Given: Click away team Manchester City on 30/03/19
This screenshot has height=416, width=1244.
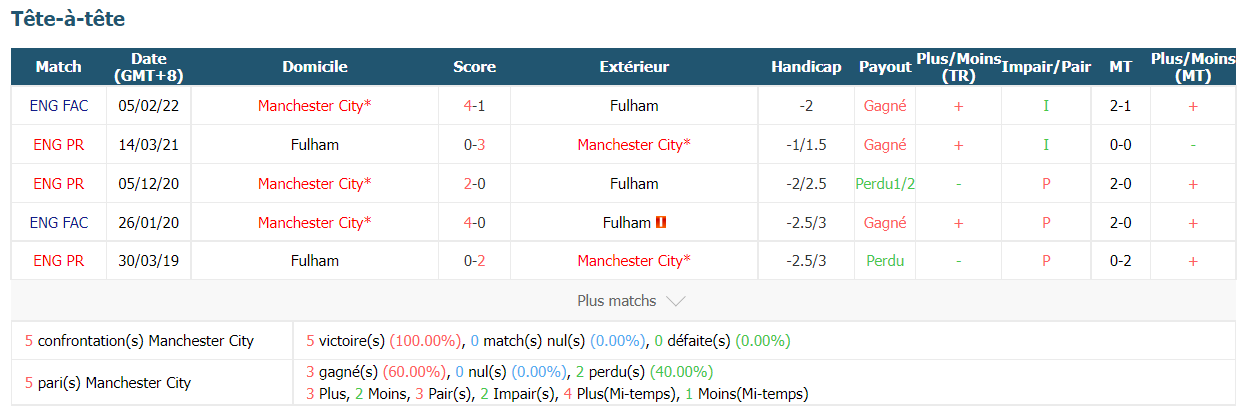Looking at the screenshot, I should click(x=634, y=261).
